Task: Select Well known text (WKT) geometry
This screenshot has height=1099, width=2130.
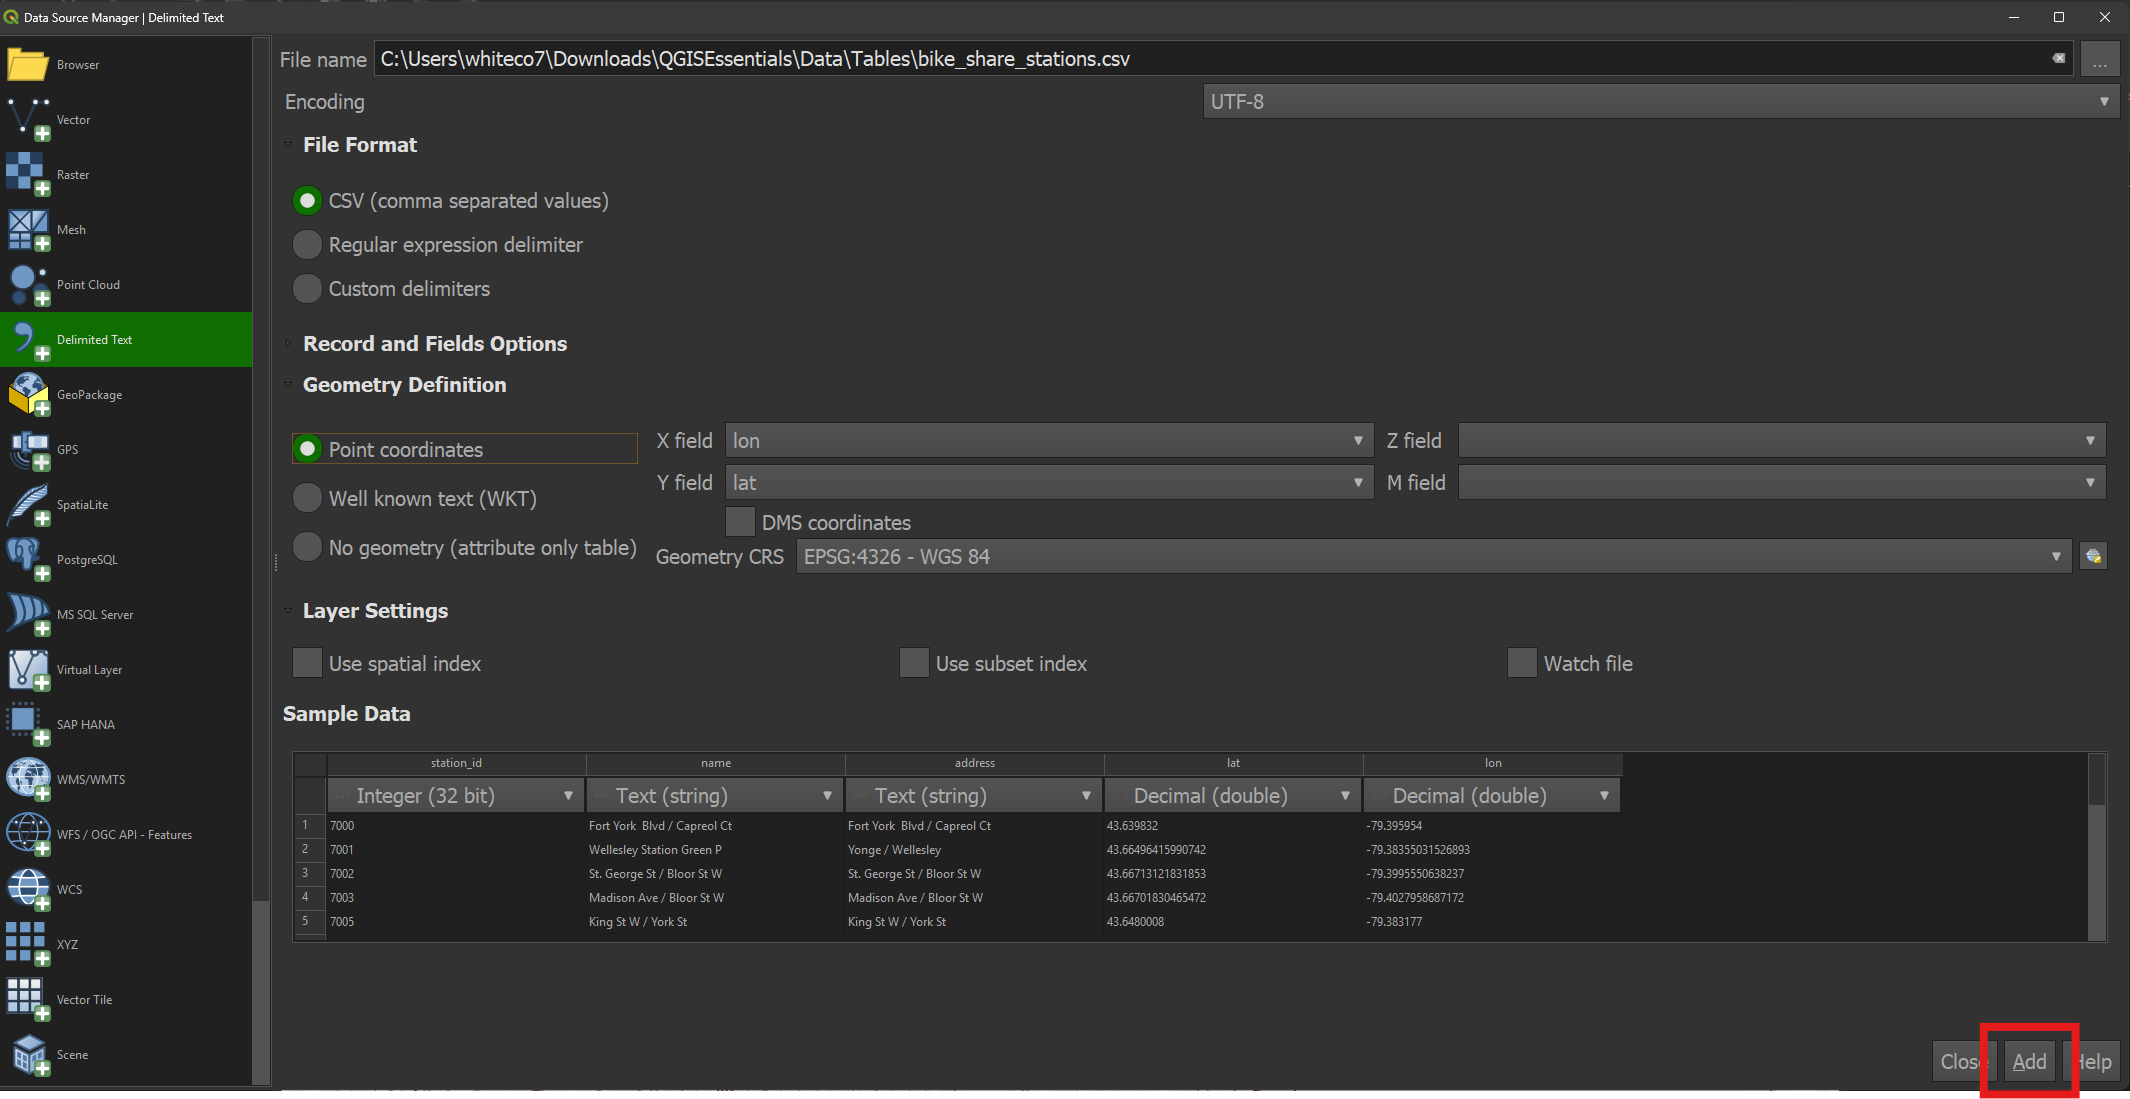Action: coord(415,498)
